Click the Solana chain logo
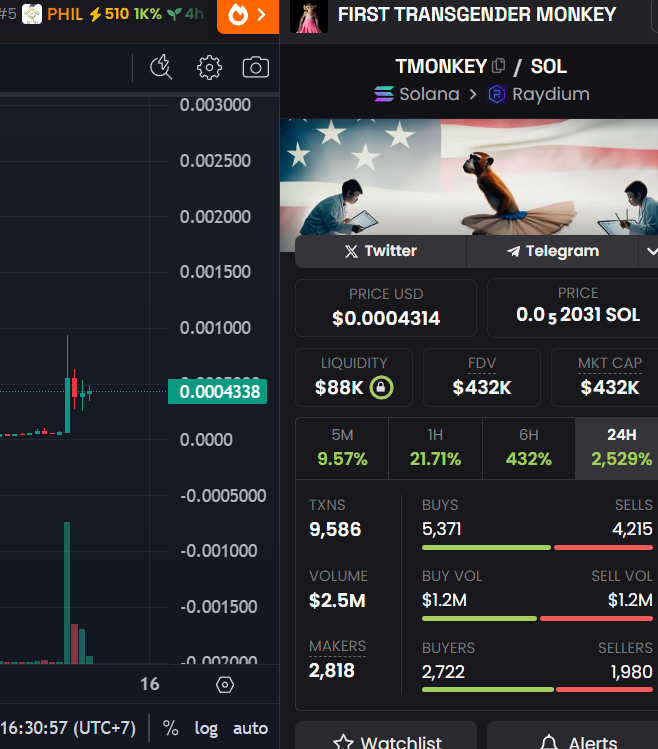 click(384, 94)
